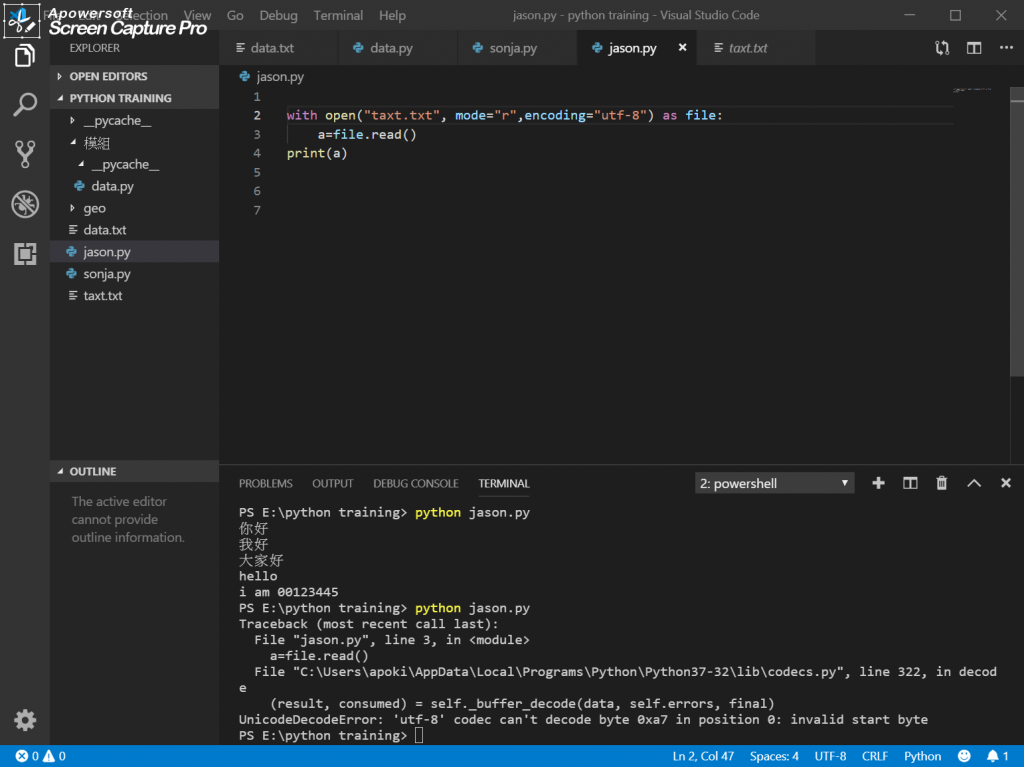
Task: Open the Debug menu
Action: point(278,15)
